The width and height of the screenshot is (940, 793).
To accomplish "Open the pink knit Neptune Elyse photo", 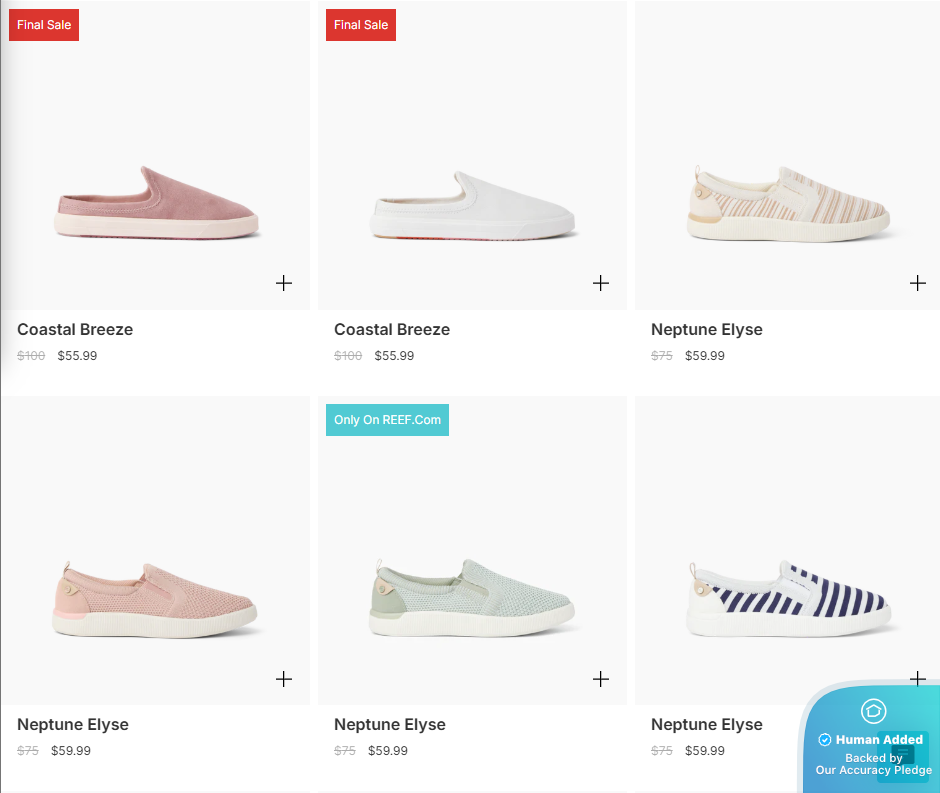I will pos(158,598).
